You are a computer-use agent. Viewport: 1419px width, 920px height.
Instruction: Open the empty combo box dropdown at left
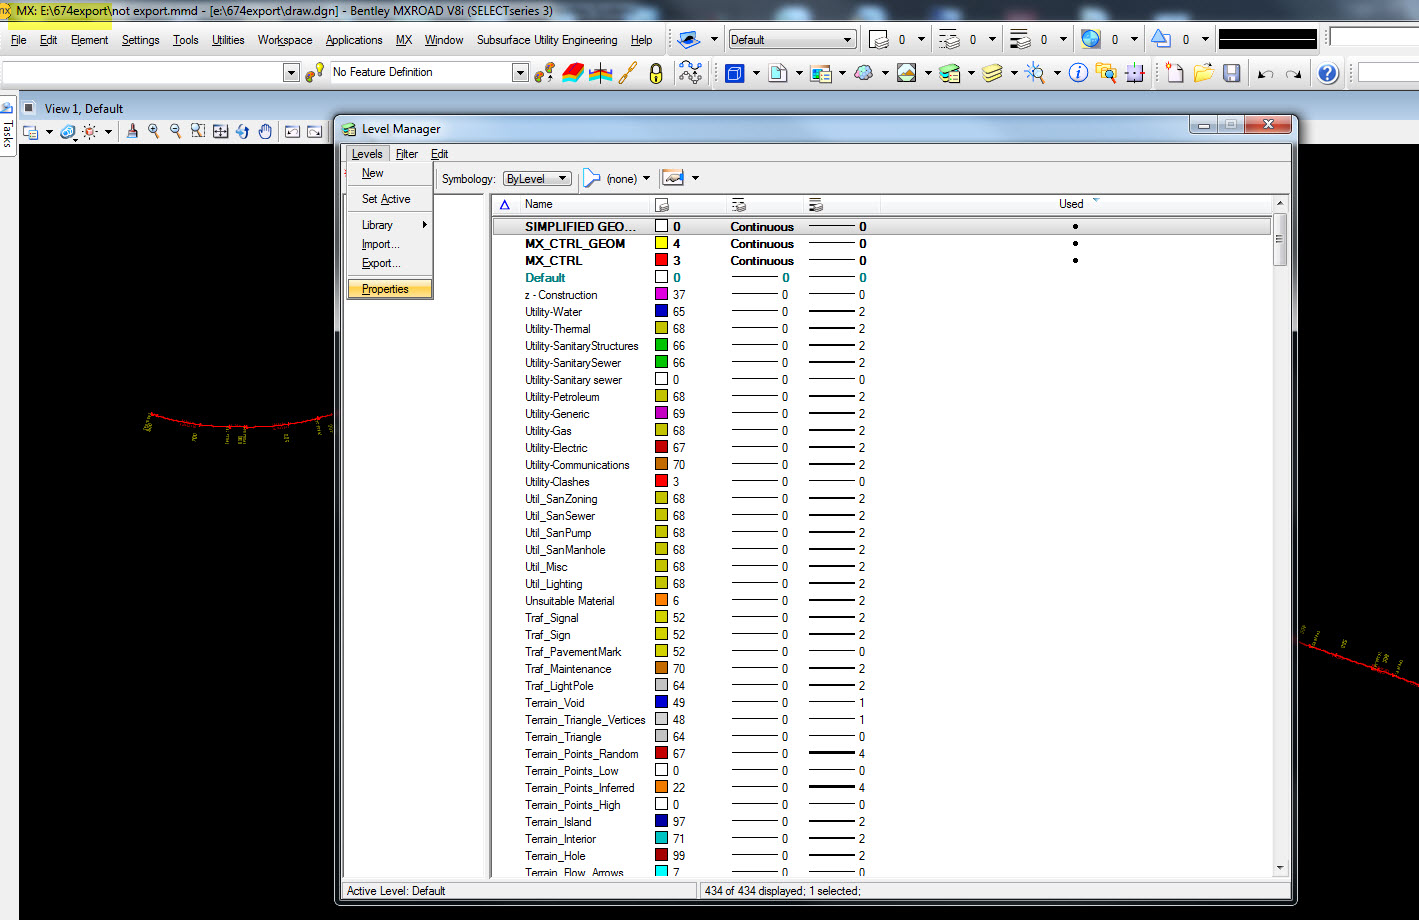pyautogui.click(x=291, y=72)
